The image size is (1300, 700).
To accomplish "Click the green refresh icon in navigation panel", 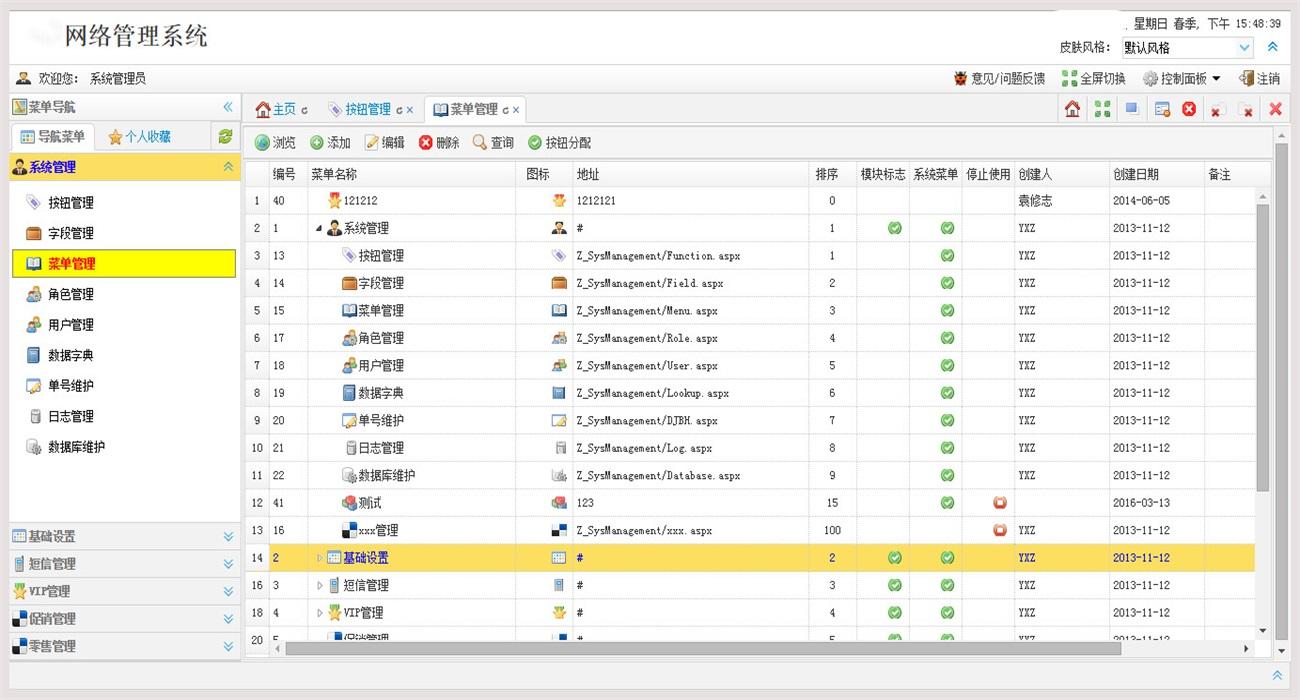I will [225, 137].
